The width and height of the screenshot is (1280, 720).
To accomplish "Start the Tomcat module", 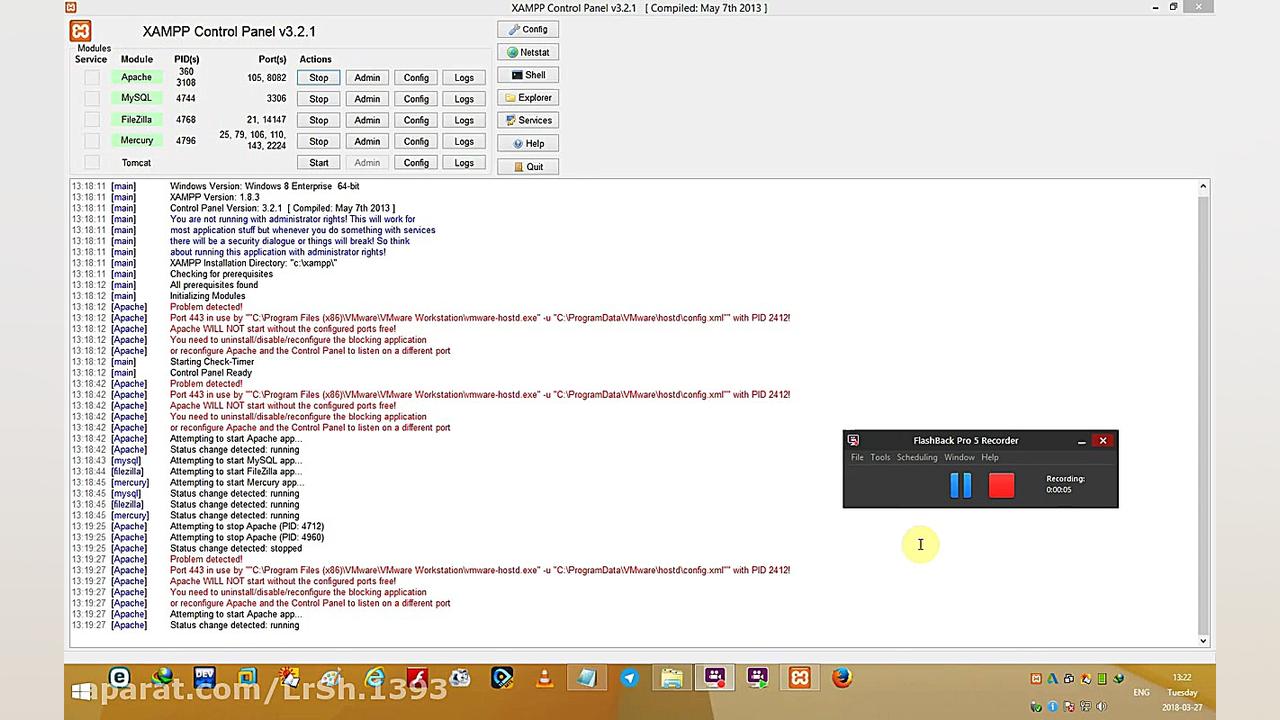I will point(318,163).
